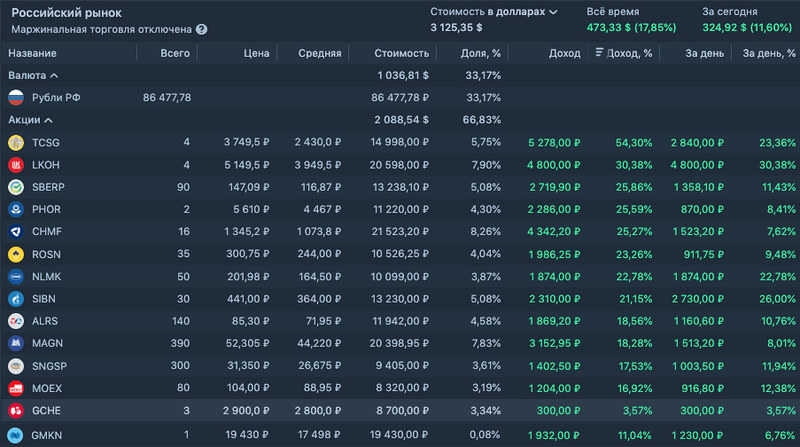Select the PHOR ticker name
Viewport: 800px width, 447px height.
pos(46,209)
